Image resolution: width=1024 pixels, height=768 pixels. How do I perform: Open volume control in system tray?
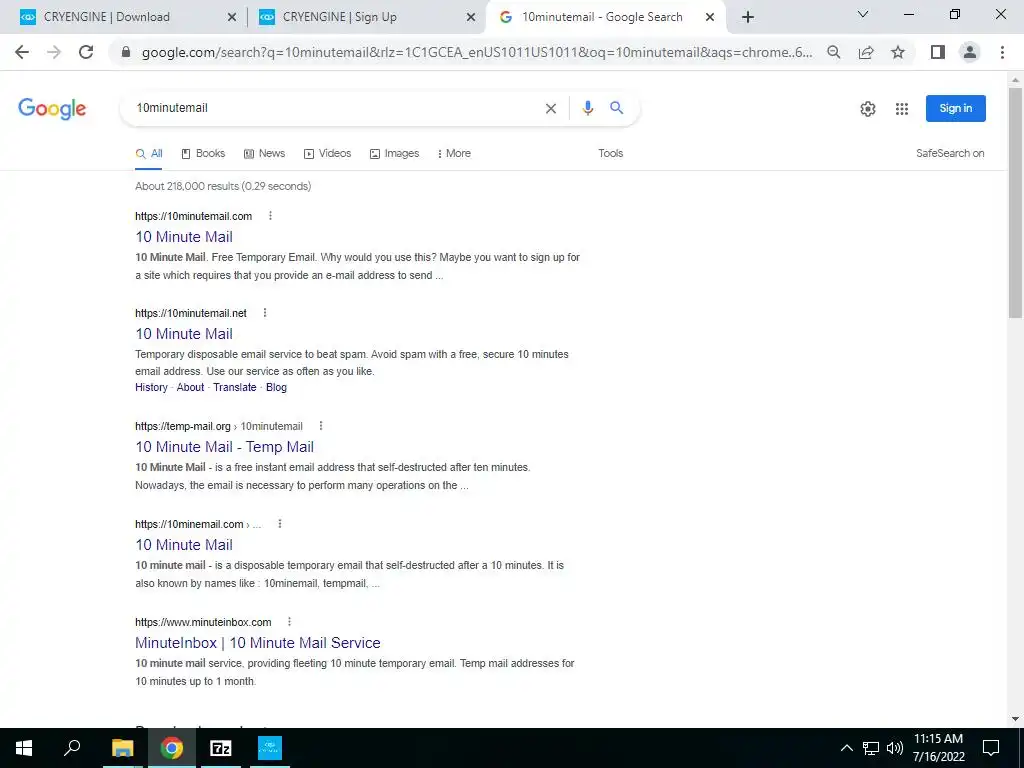[895, 748]
